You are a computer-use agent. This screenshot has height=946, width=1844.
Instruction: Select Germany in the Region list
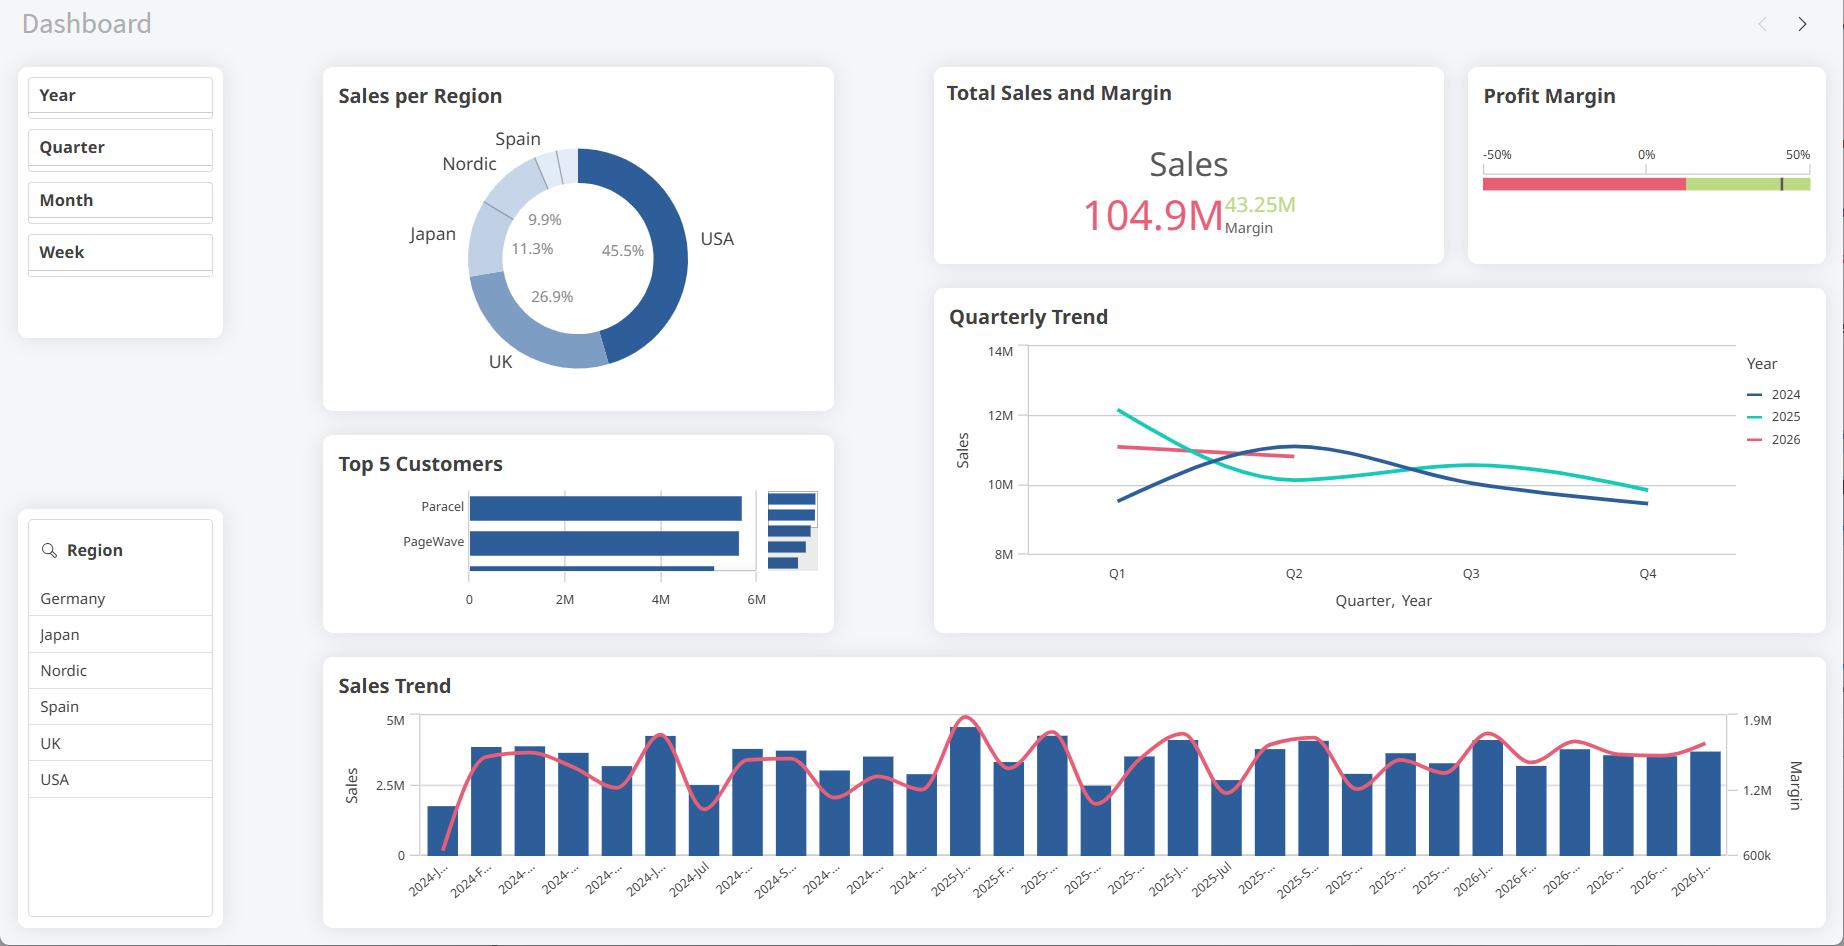click(120, 598)
